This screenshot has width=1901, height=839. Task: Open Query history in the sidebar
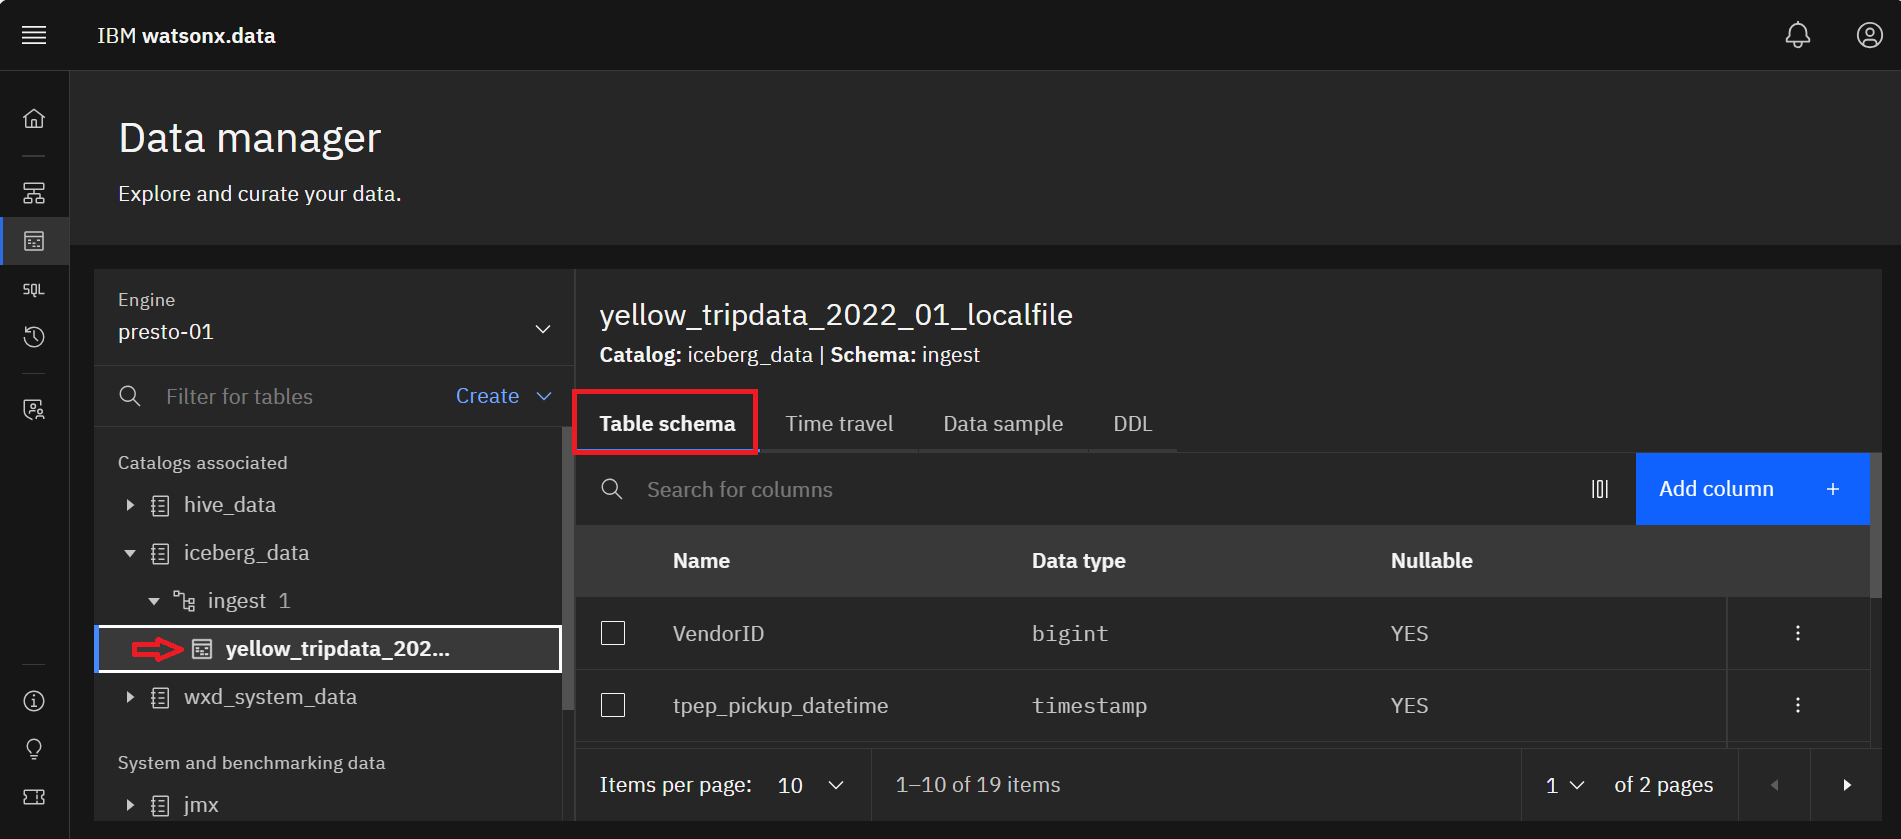click(x=34, y=337)
